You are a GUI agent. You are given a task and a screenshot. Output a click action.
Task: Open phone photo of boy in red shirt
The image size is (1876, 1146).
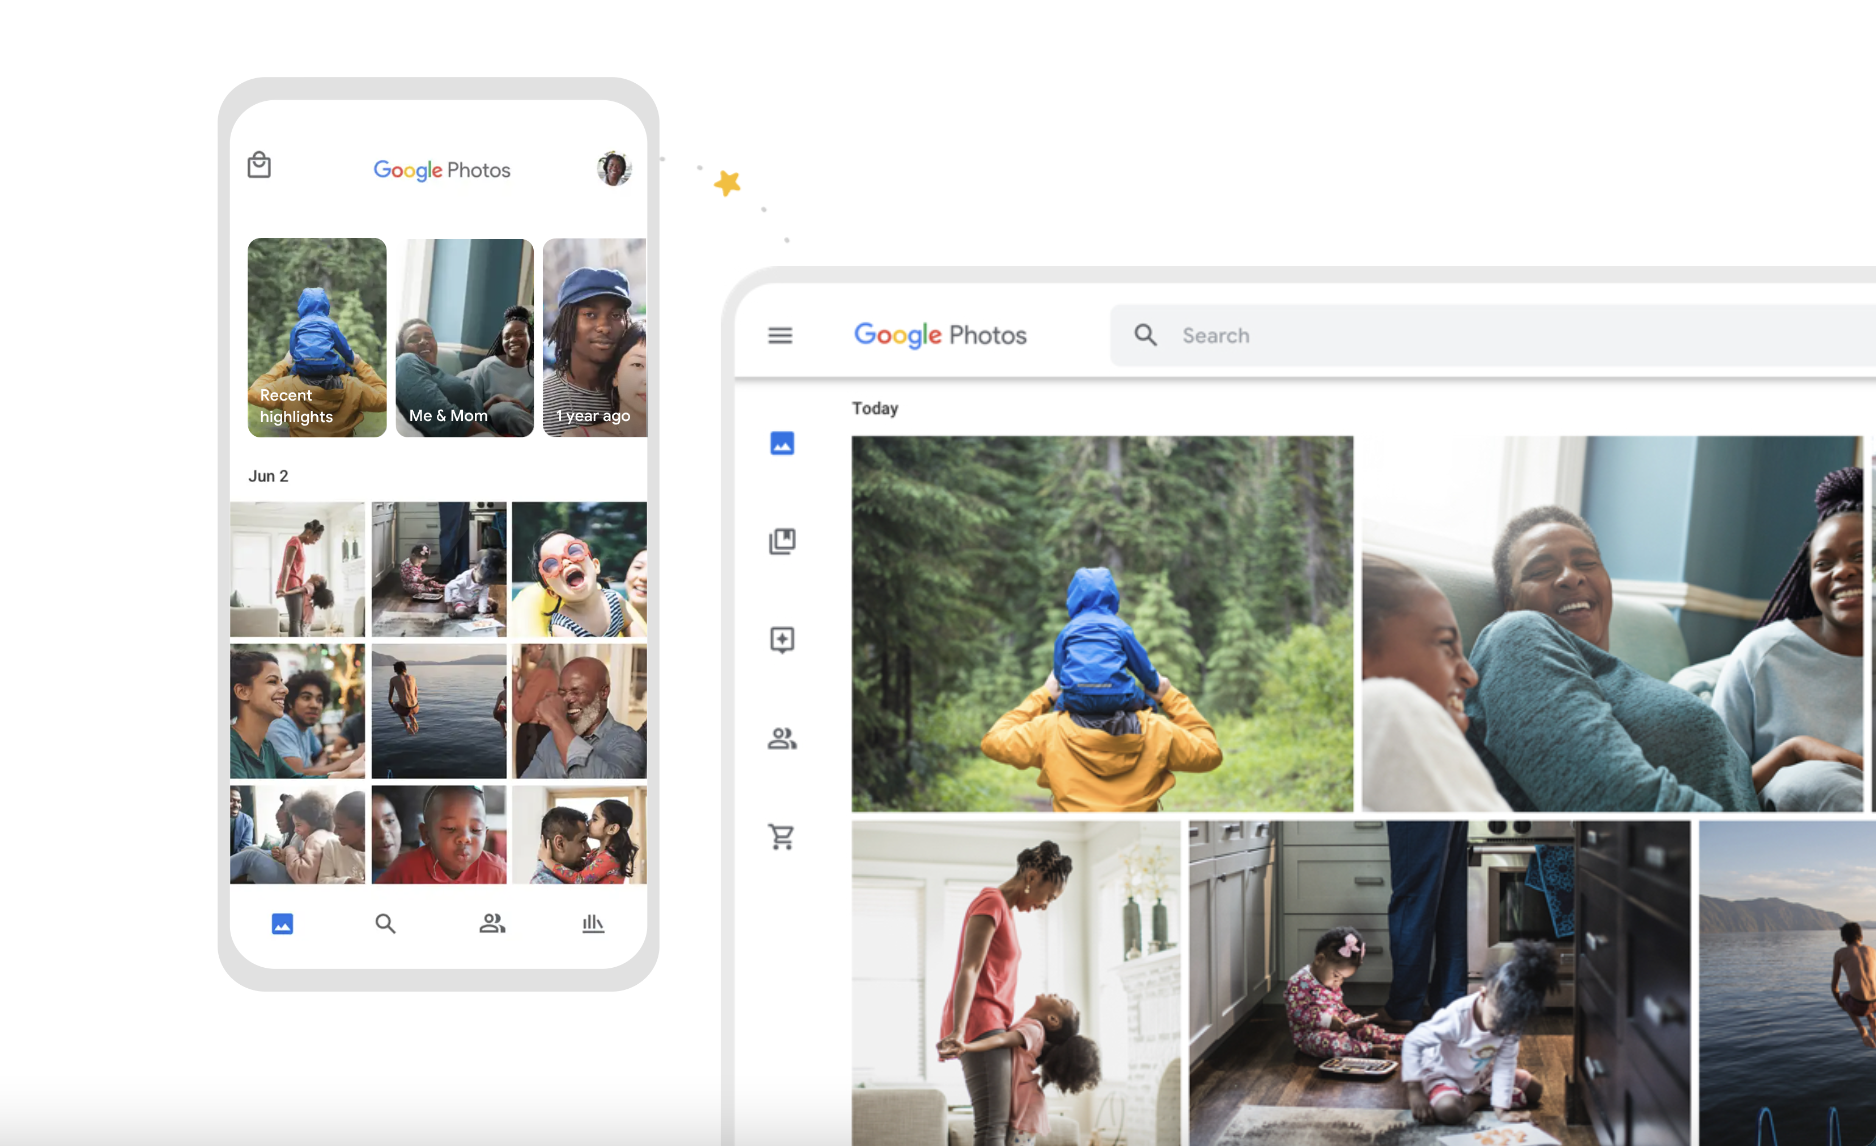pos(439,835)
